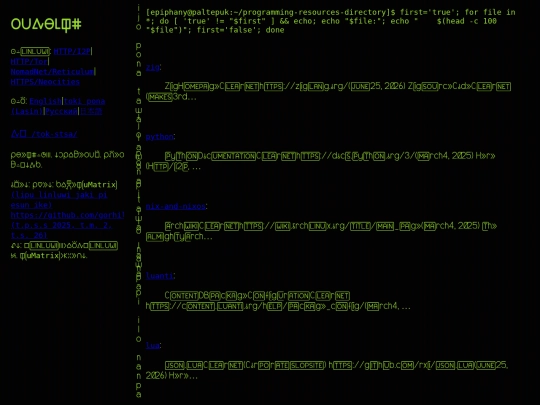The image size is (540, 405).
Task: Open the python file link
Action: point(159,137)
